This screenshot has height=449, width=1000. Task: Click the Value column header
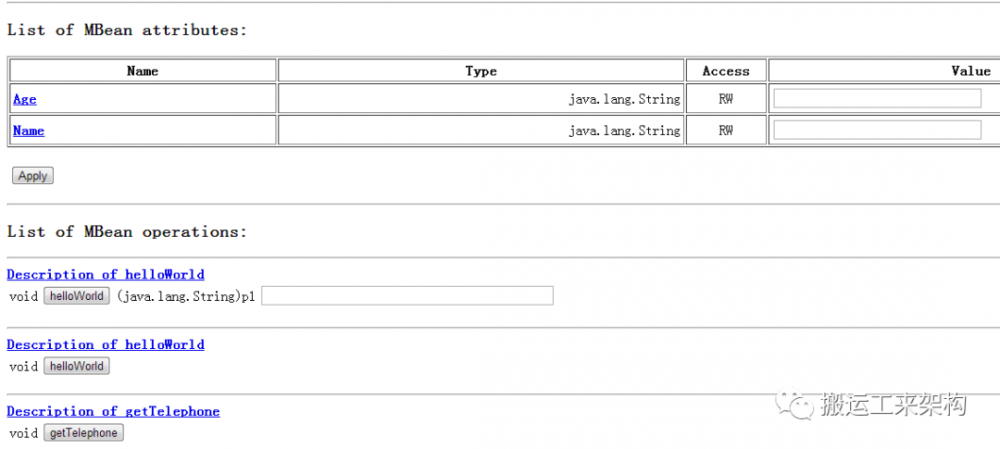(970, 71)
